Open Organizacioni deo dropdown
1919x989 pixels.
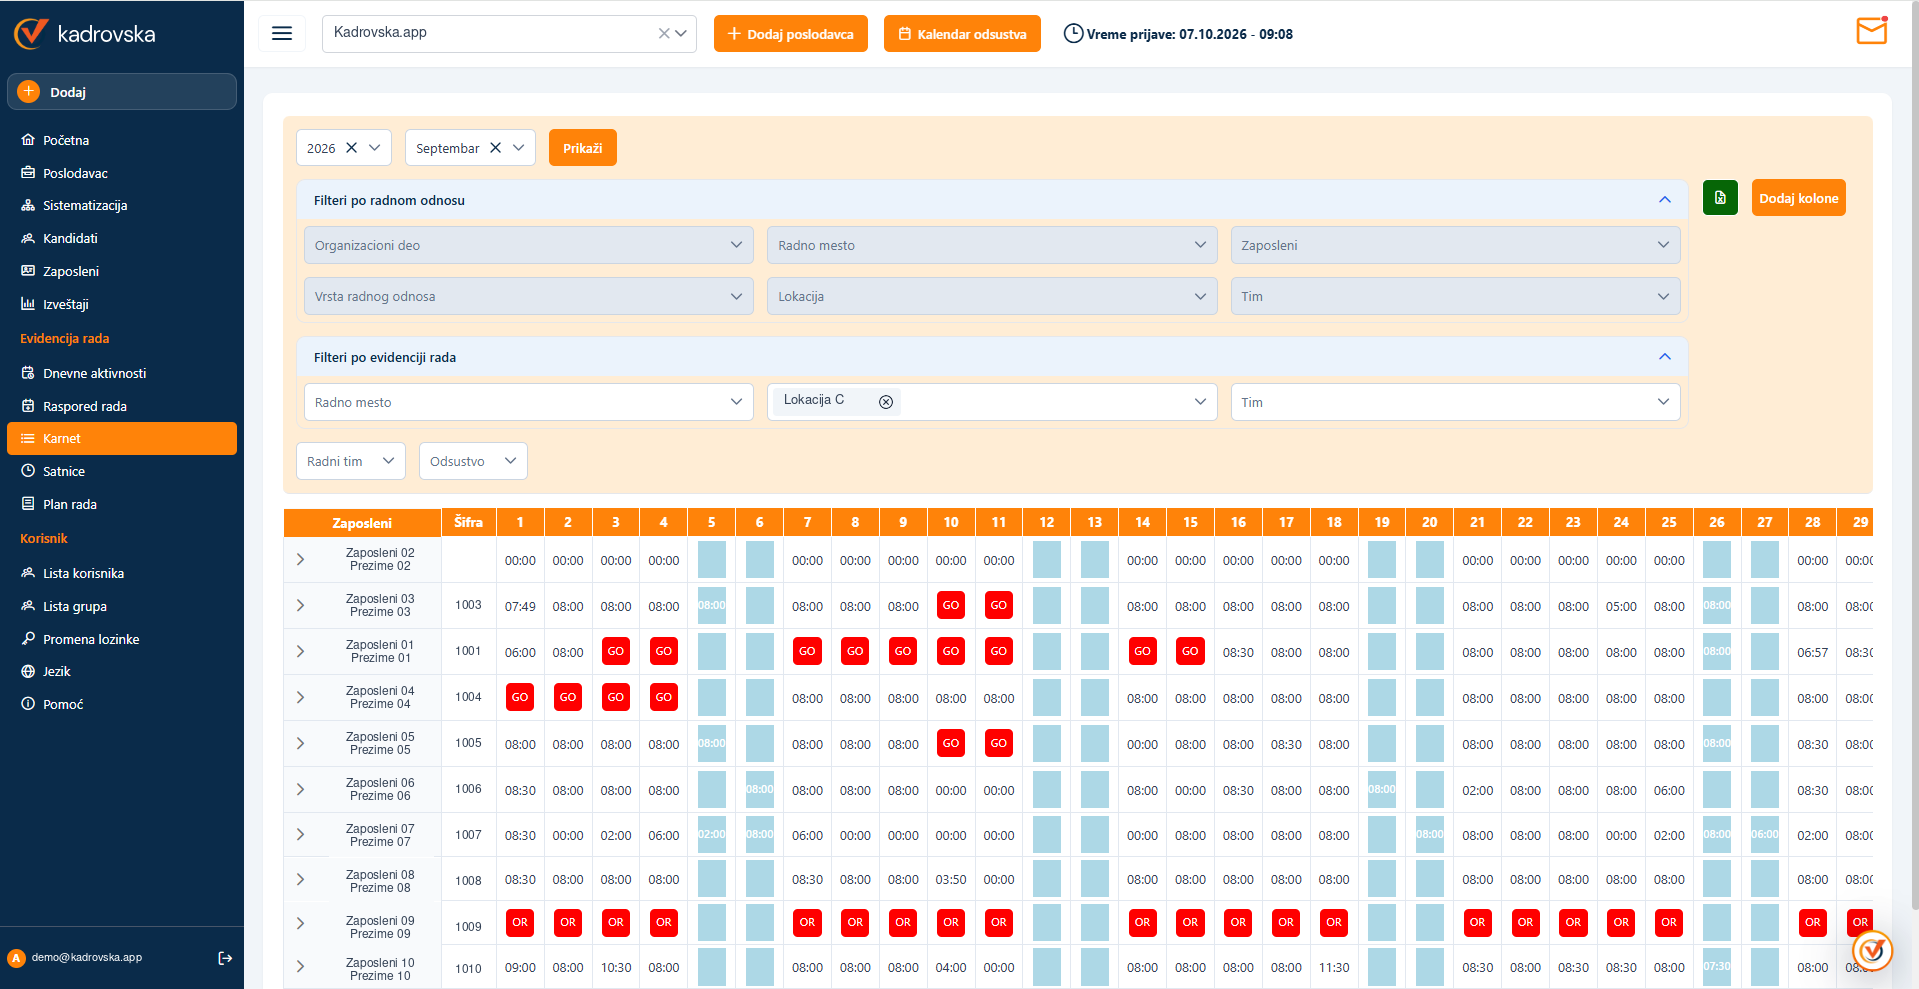click(x=528, y=245)
